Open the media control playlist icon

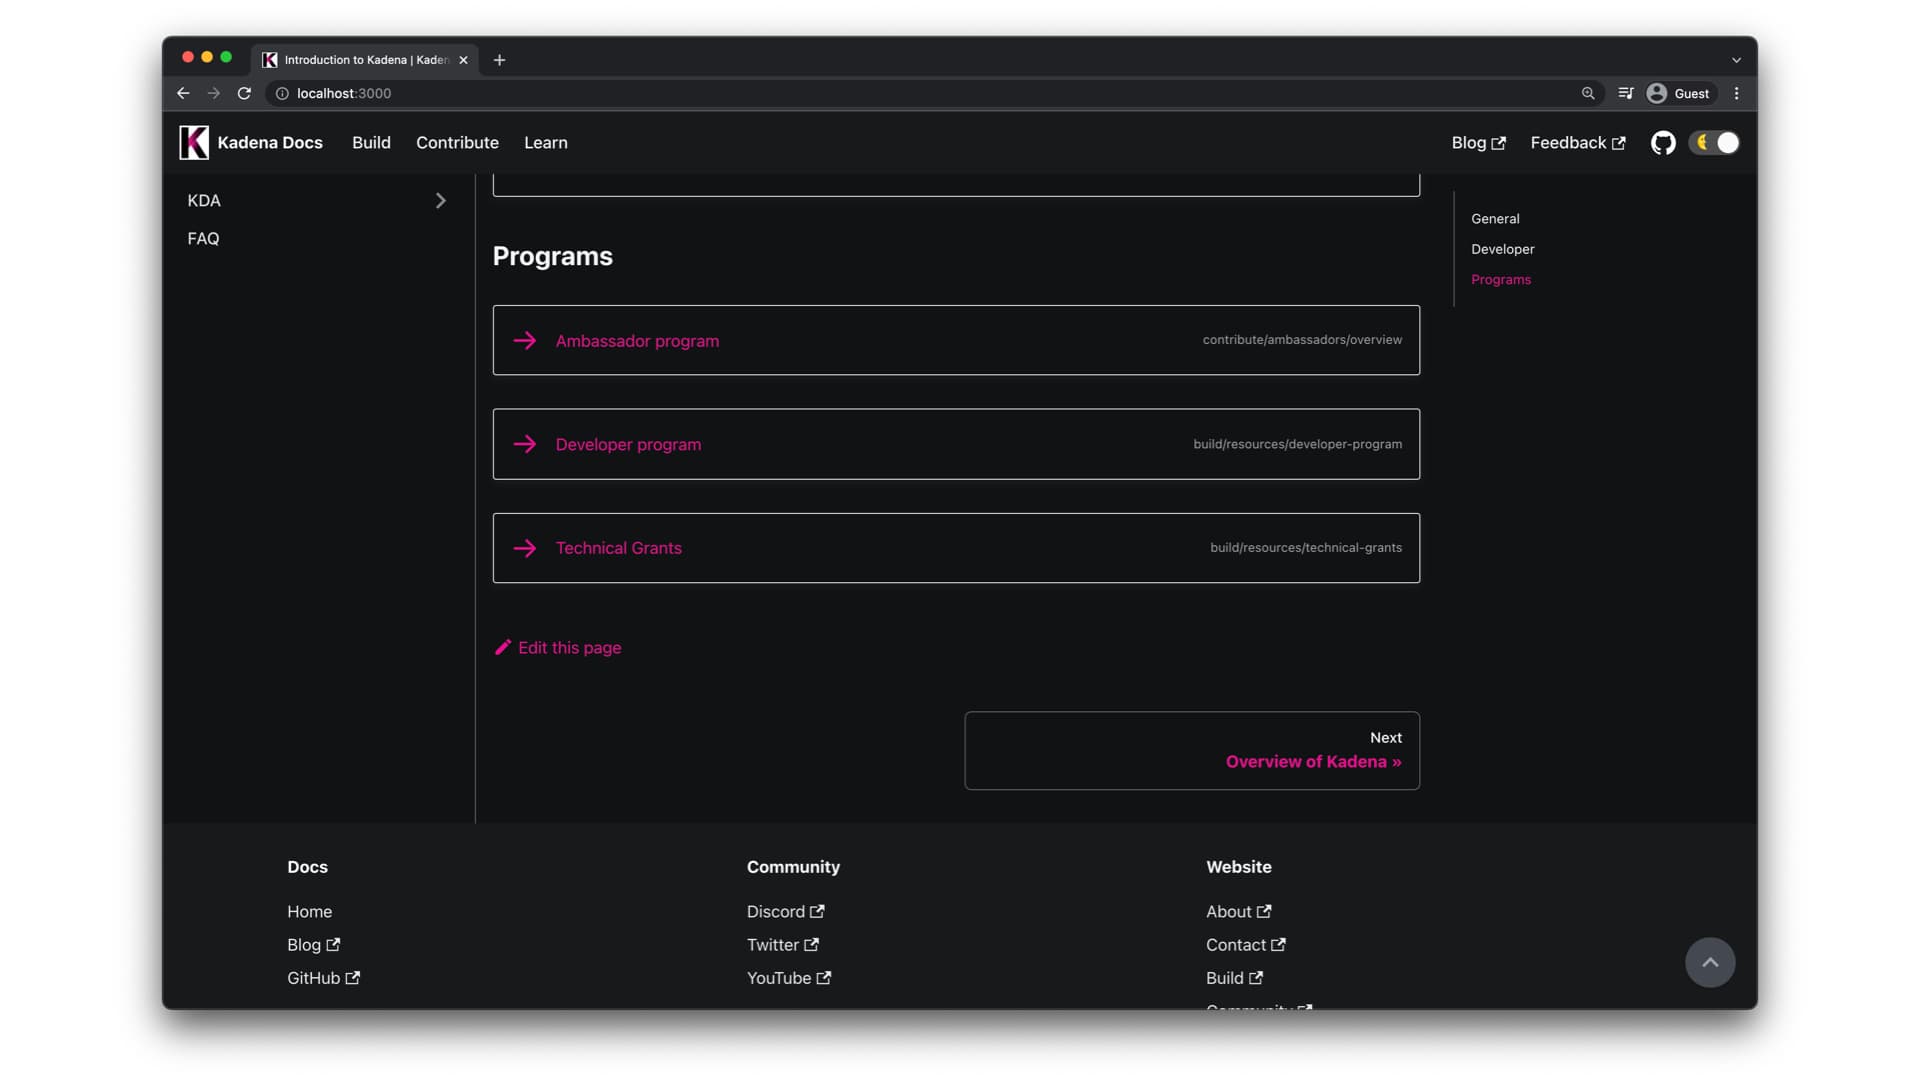click(x=1626, y=93)
